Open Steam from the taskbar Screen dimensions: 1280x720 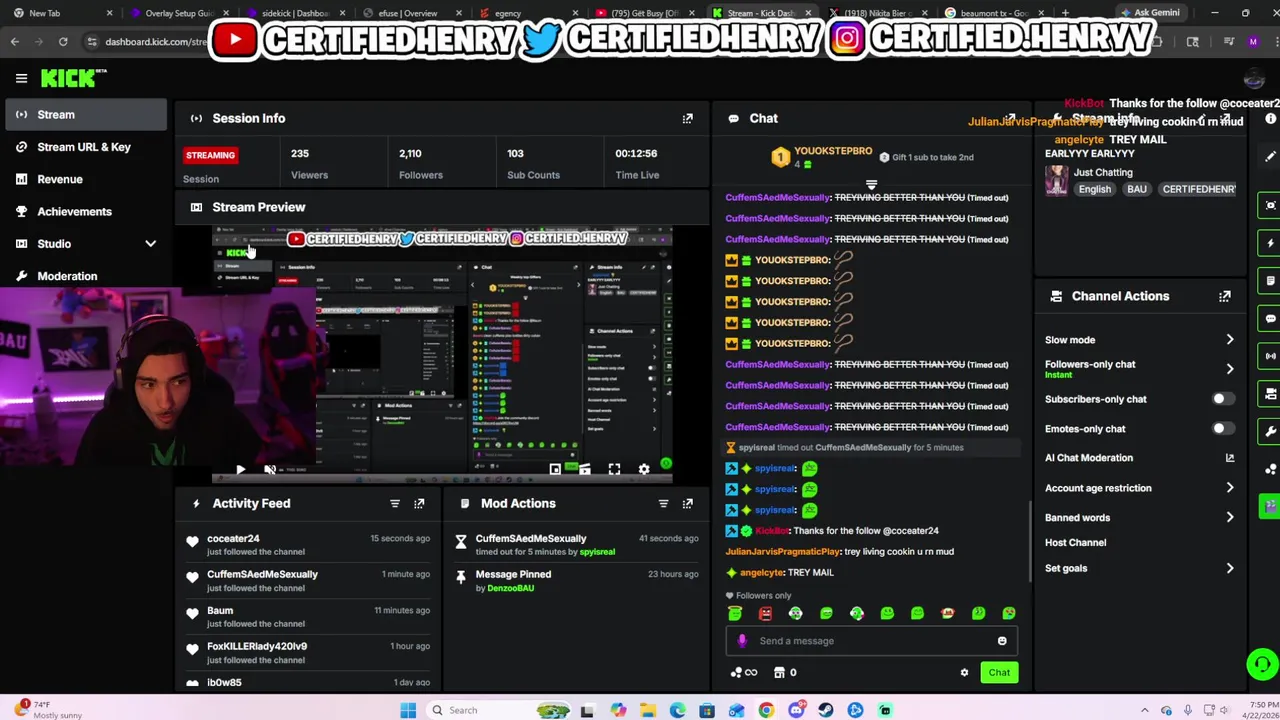pos(825,710)
